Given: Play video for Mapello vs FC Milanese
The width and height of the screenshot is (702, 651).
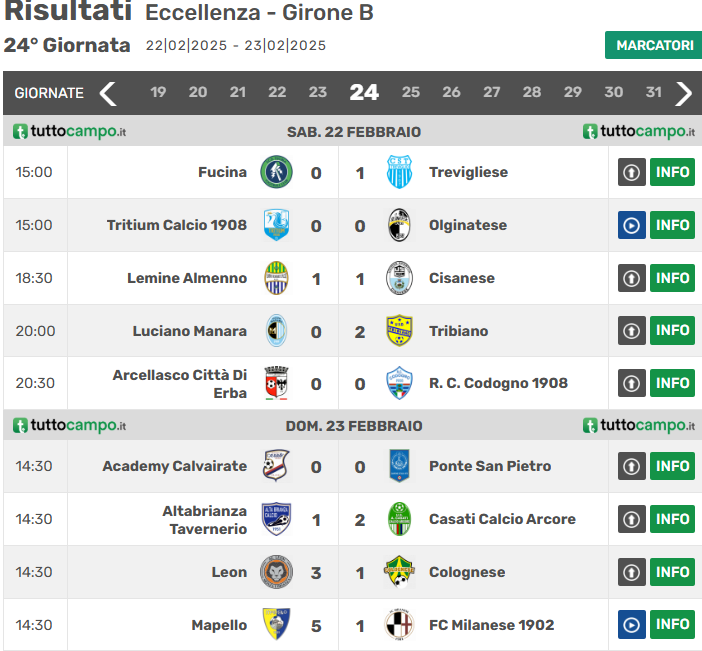Looking at the screenshot, I should point(631,625).
